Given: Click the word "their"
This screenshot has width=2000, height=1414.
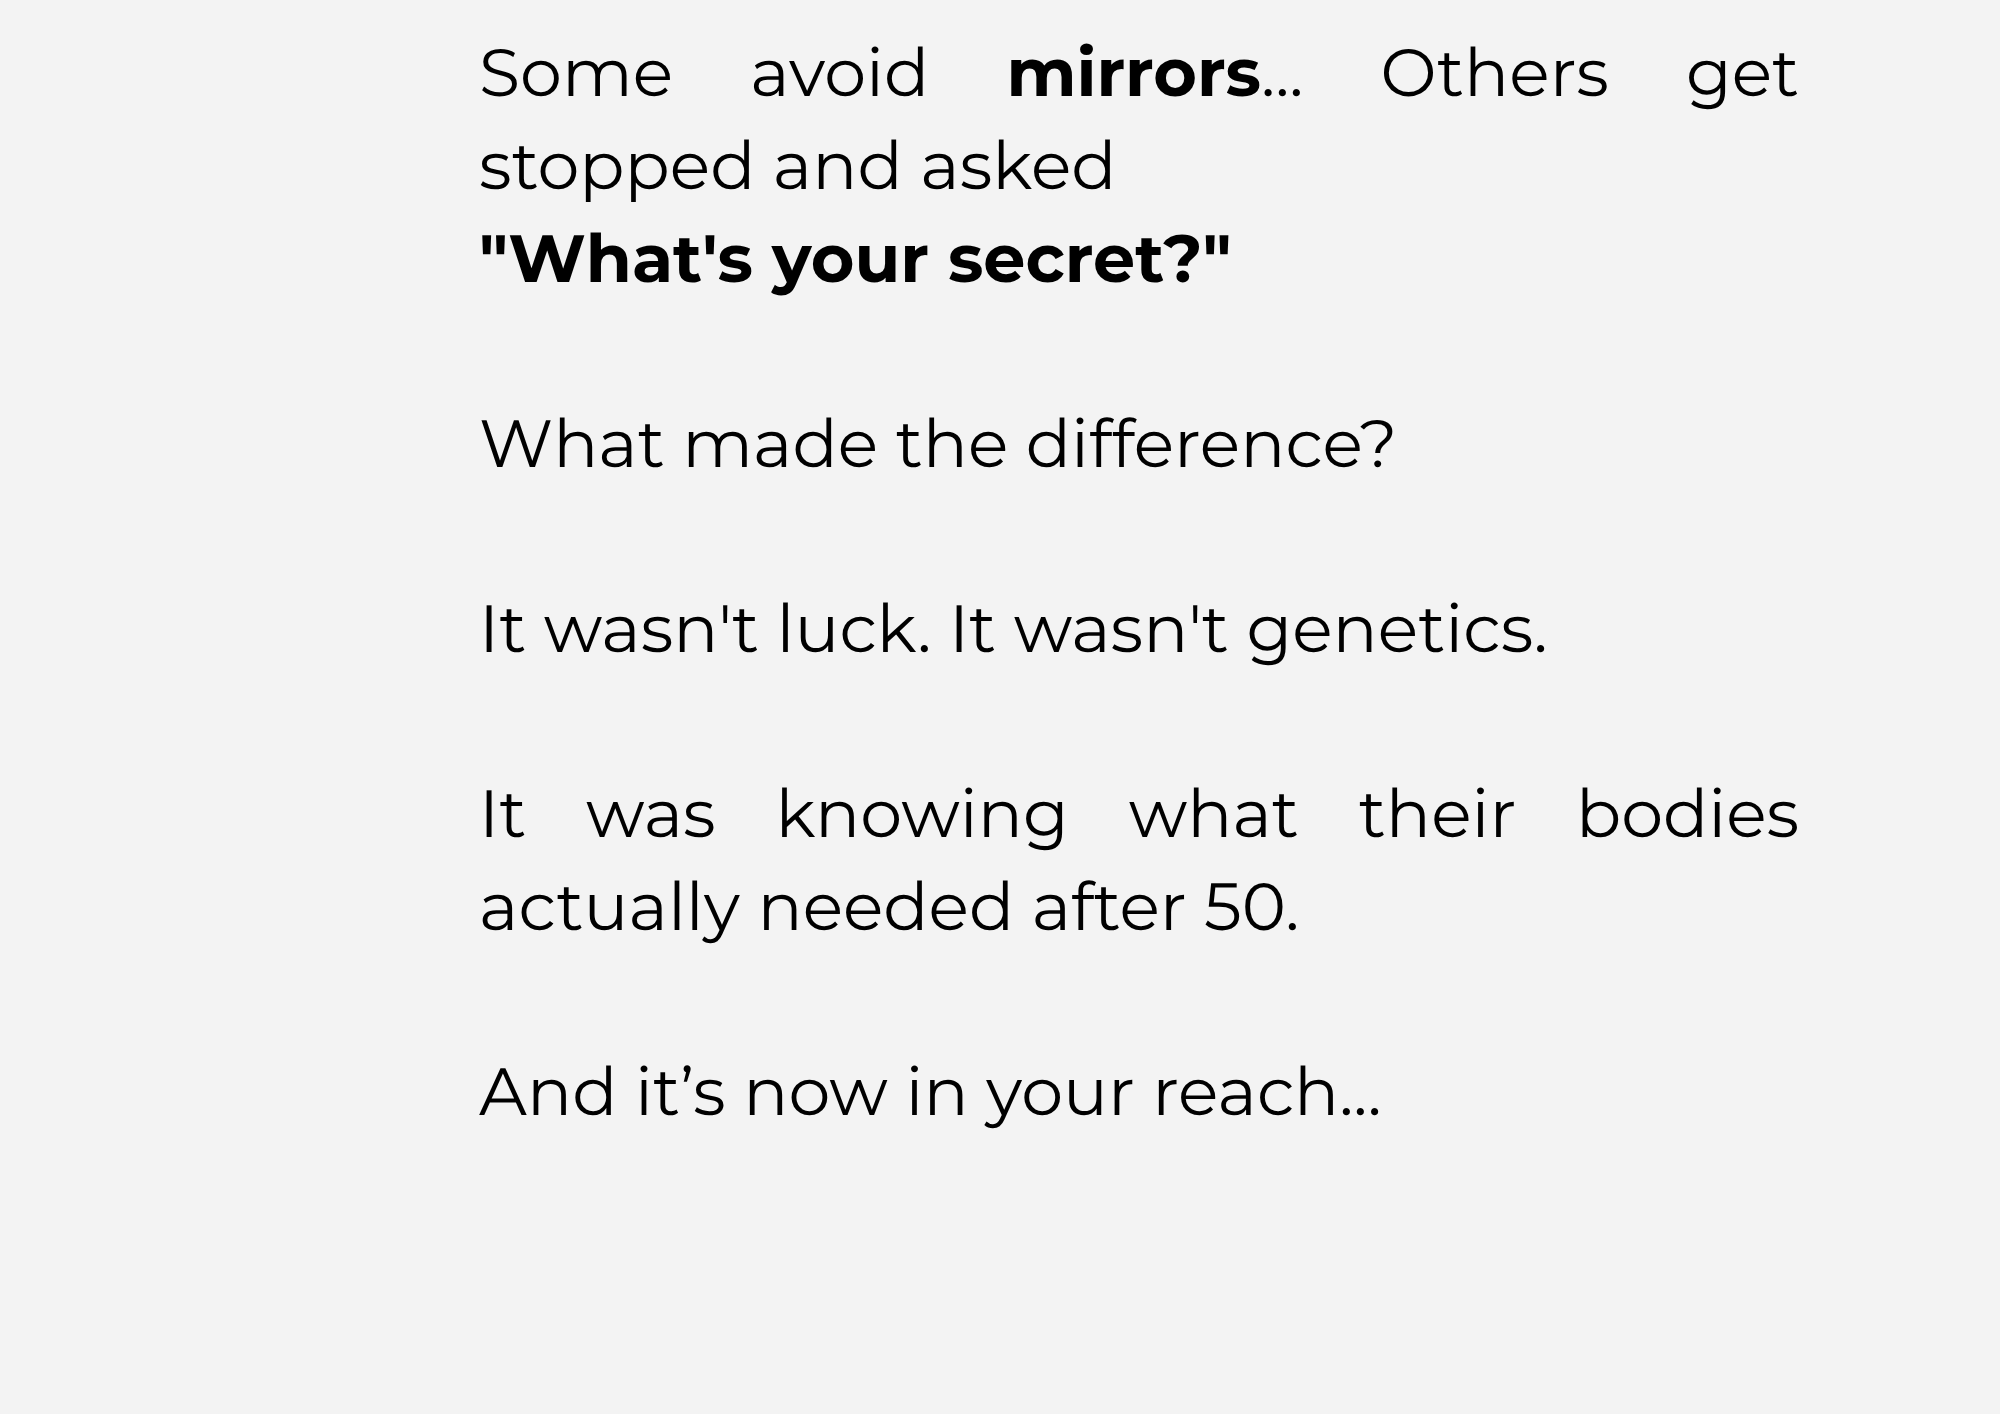Looking at the screenshot, I should coord(1436,815).
